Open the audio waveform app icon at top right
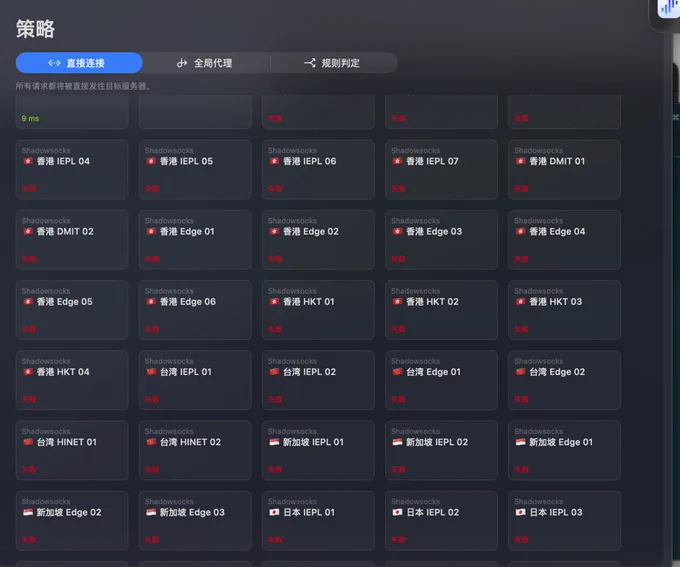 [668, 8]
